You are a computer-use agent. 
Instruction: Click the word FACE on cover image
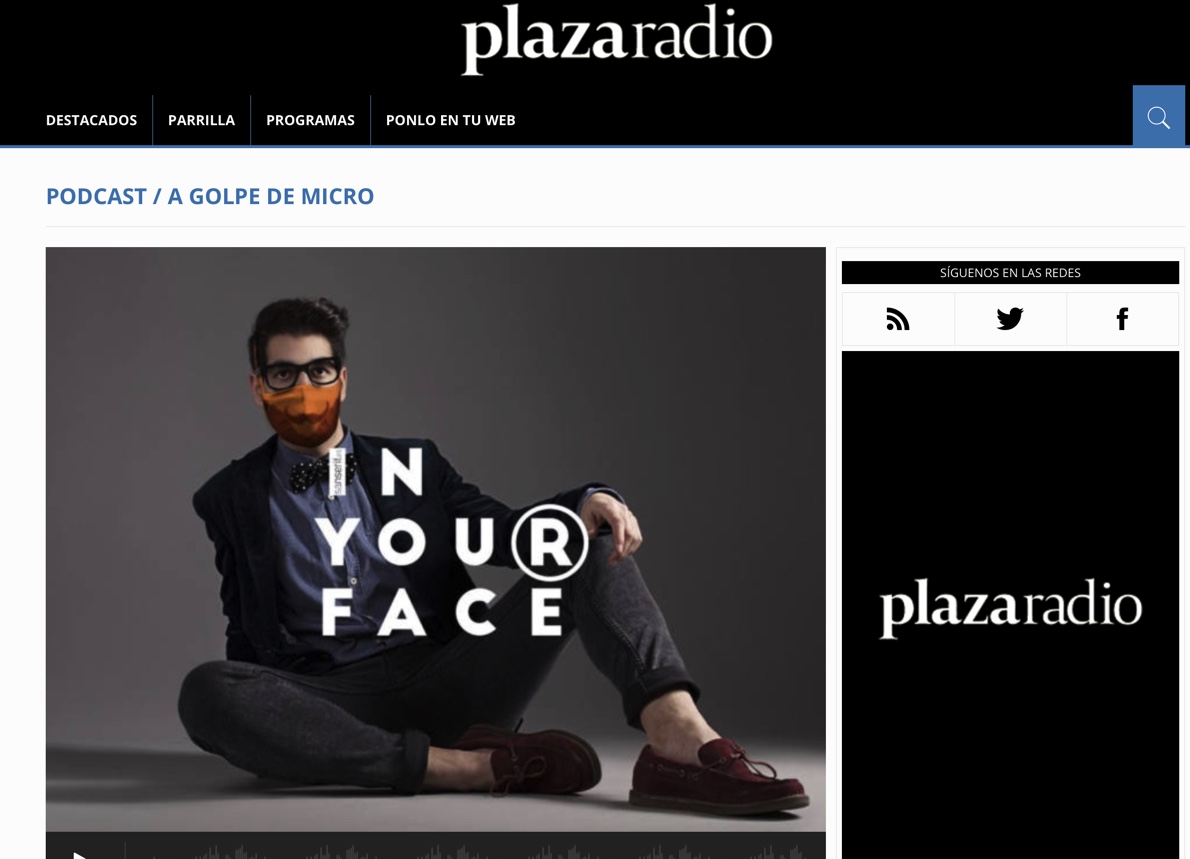[x=442, y=612]
